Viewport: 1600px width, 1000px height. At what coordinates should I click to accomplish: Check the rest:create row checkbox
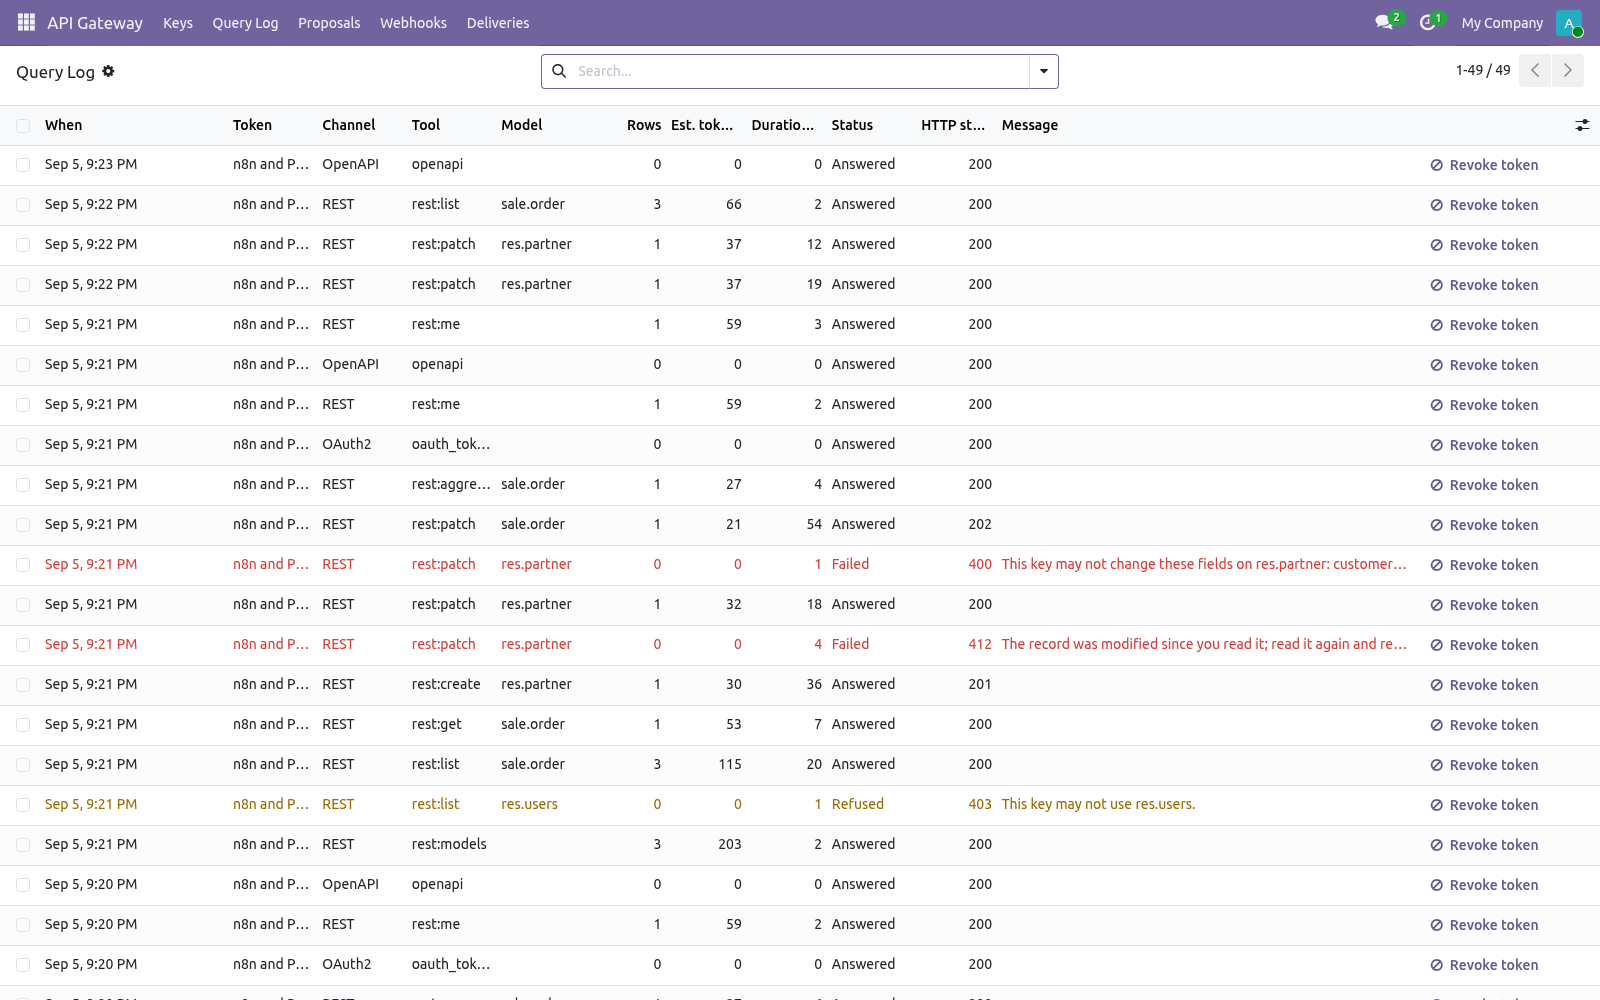[23, 685]
